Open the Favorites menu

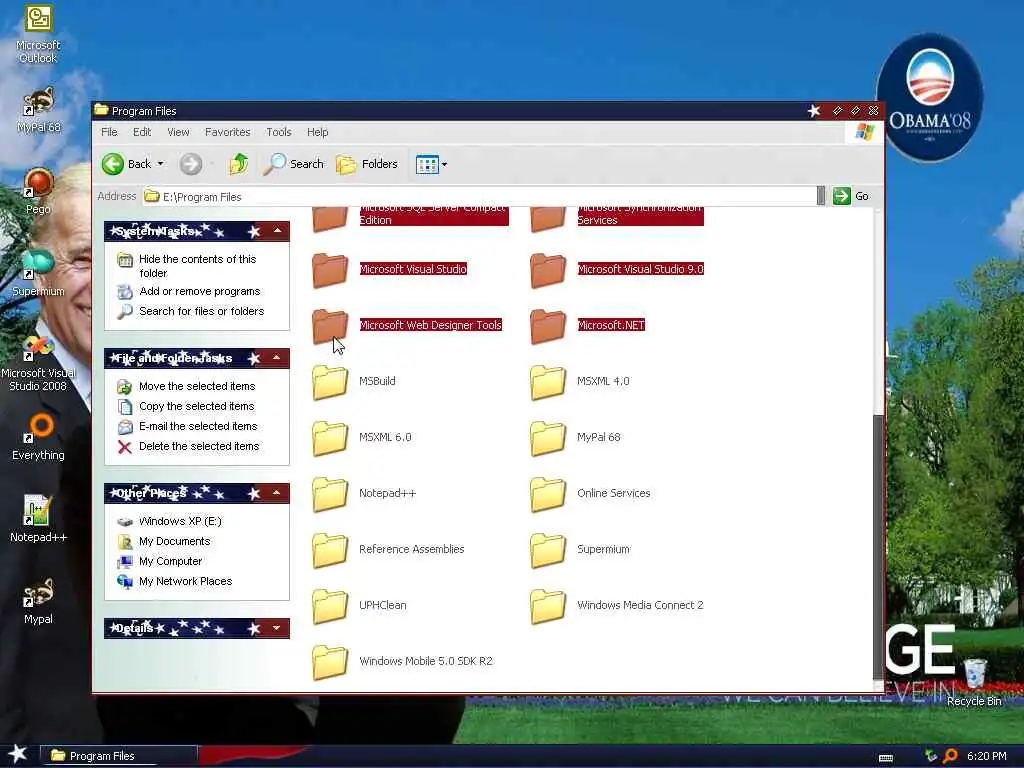227,132
